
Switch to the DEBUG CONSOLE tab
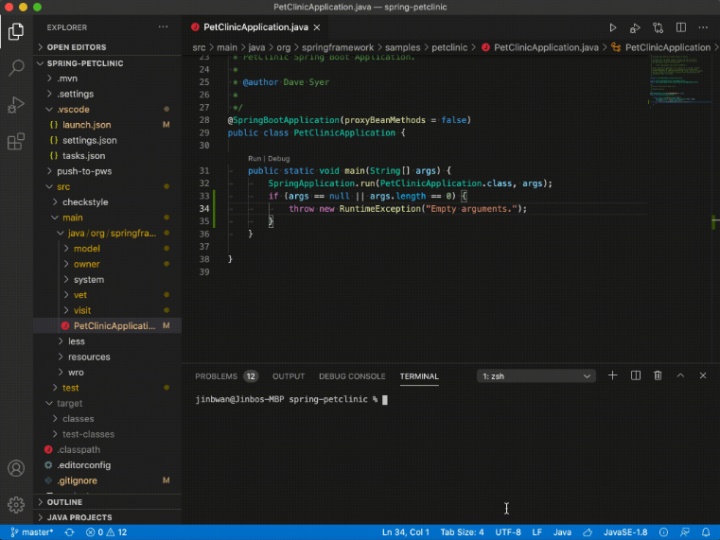pos(352,376)
